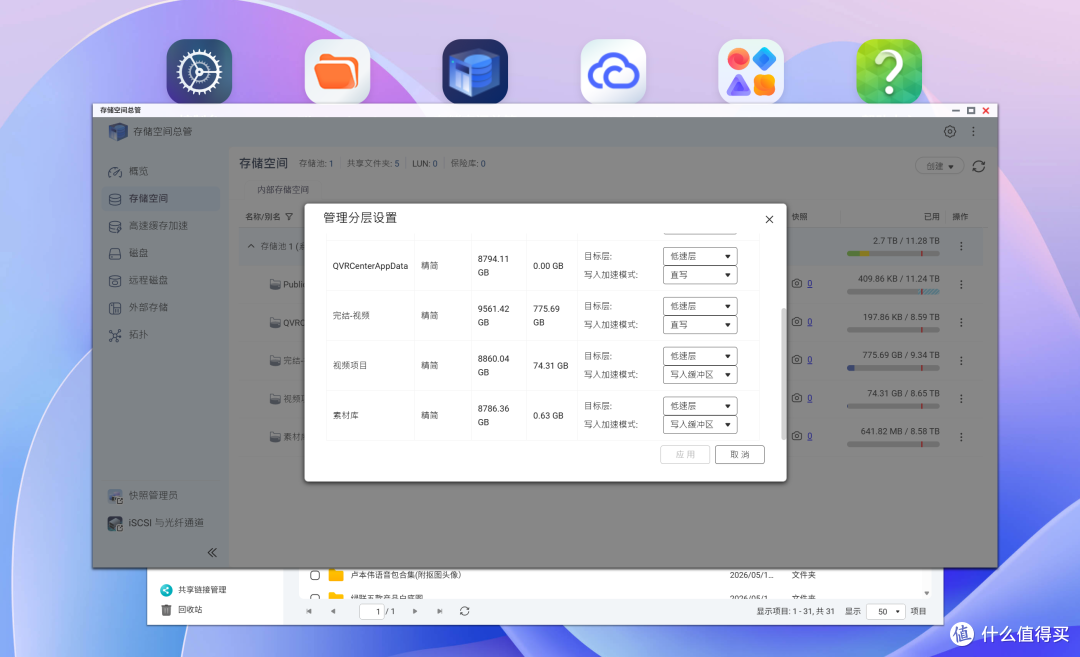Collapse the sidebar with the double chevron
This screenshot has width=1080, height=657.
pos(212,552)
